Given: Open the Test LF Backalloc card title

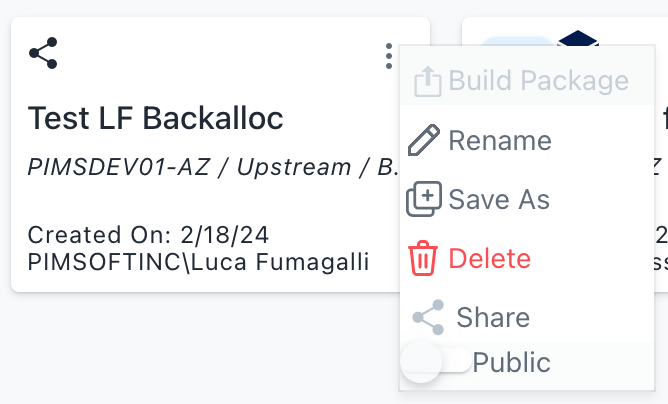Looking at the screenshot, I should 156,118.
